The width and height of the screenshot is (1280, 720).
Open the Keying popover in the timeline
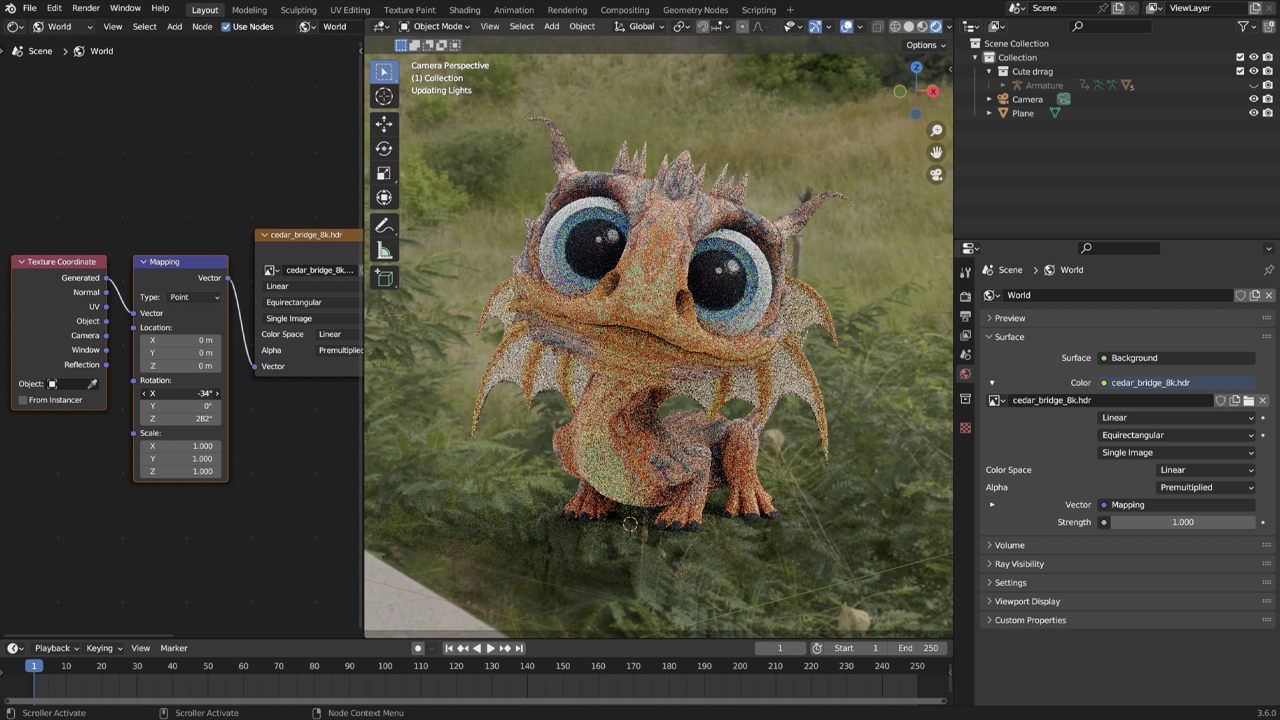(104, 648)
